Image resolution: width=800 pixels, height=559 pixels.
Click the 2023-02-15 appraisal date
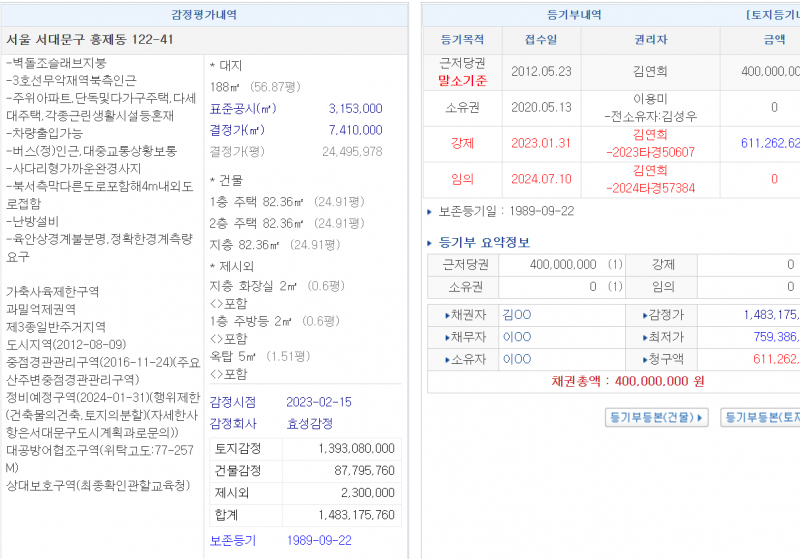coord(319,402)
